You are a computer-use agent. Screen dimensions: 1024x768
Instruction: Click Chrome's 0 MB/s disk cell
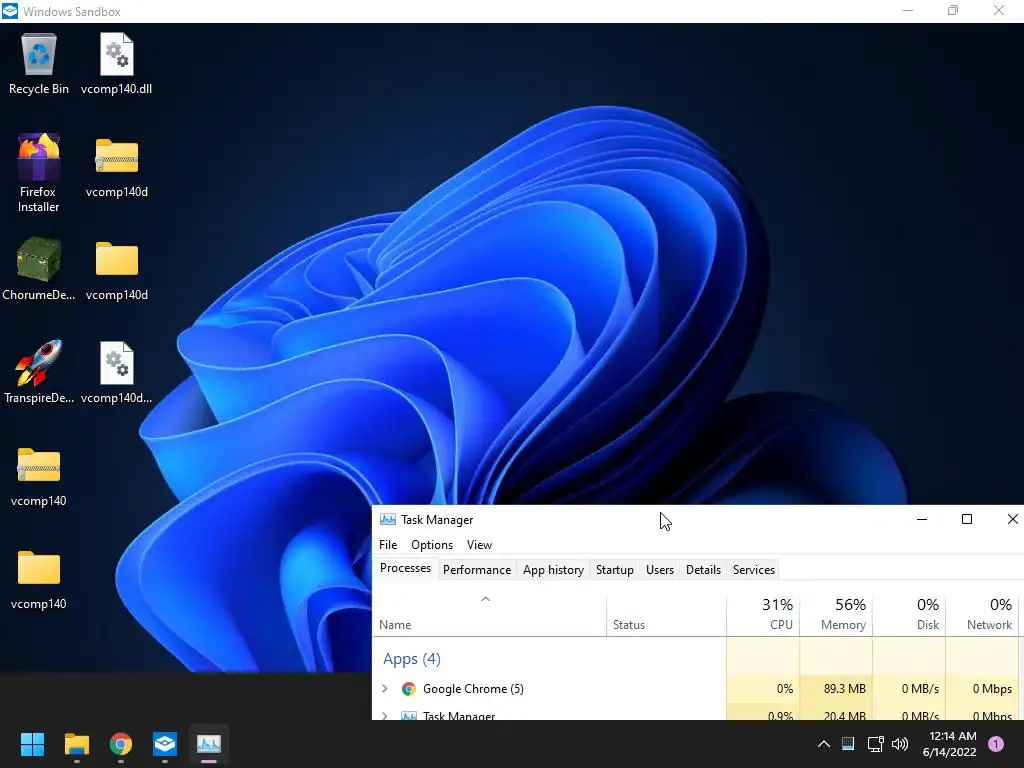click(x=909, y=688)
